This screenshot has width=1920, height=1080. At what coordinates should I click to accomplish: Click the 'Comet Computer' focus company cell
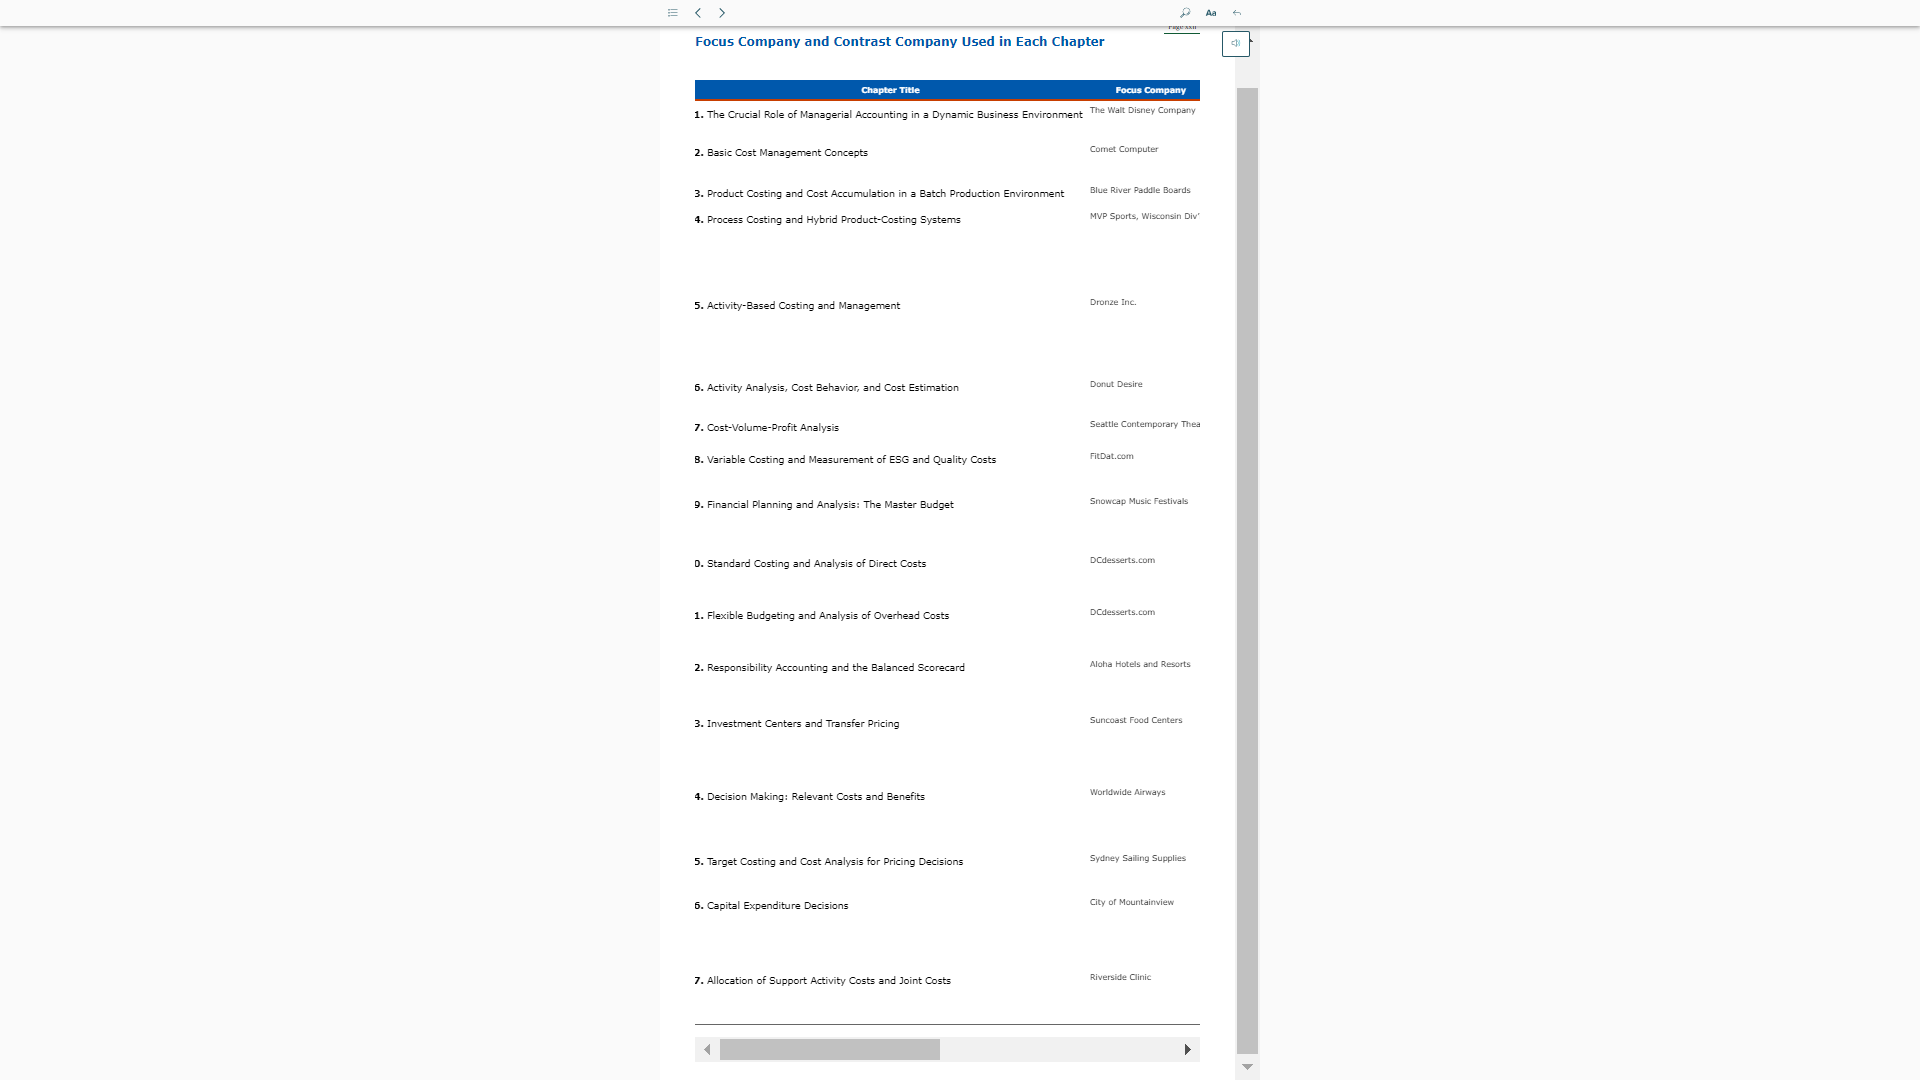click(x=1124, y=150)
